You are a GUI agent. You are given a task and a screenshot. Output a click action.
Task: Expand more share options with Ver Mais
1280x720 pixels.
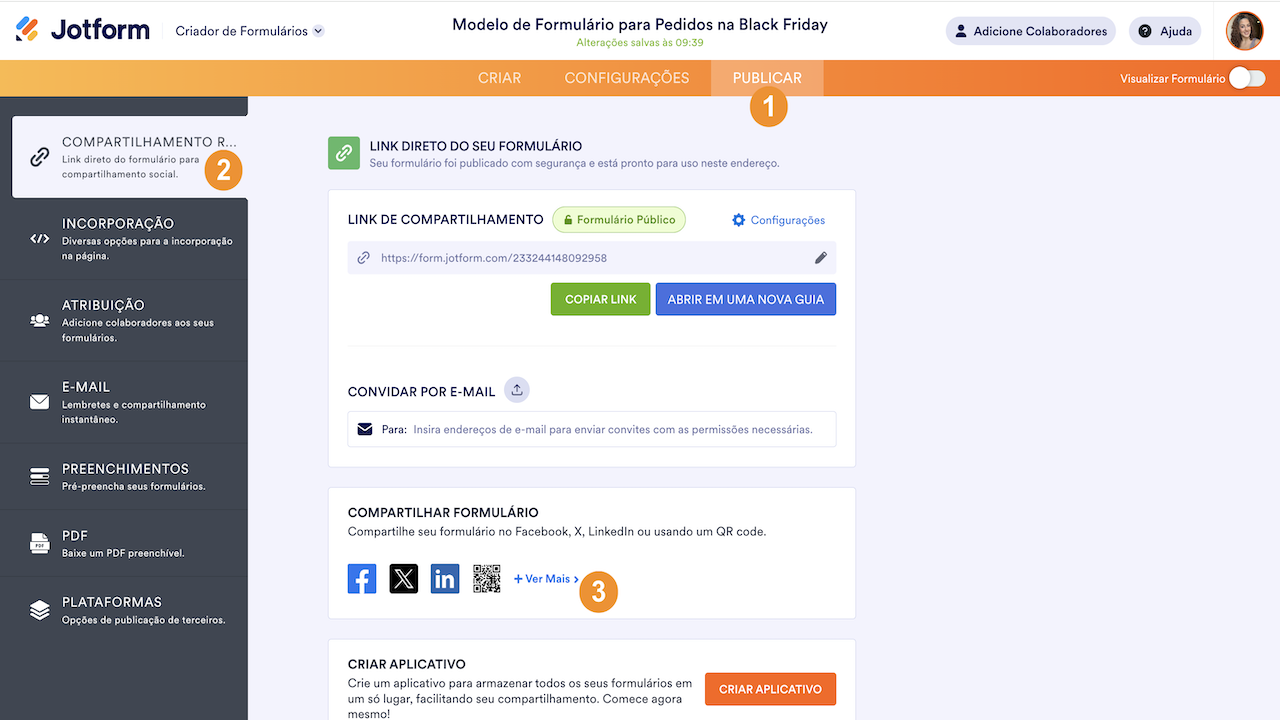pyautogui.click(x=546, y=579)
